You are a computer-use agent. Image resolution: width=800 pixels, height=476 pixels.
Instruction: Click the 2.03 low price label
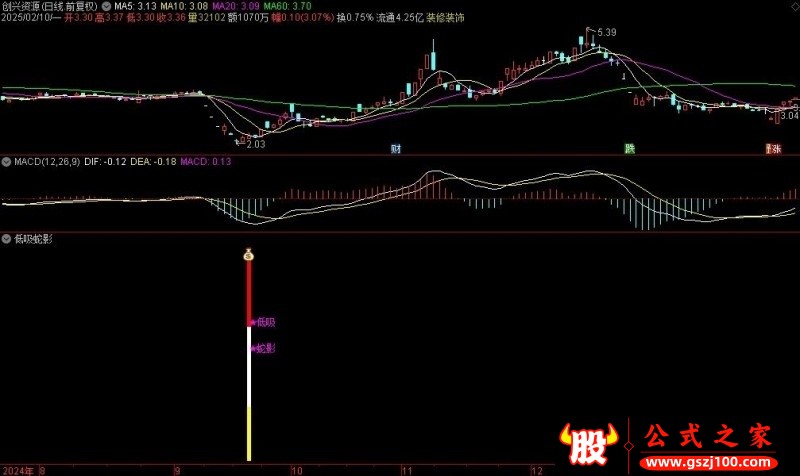click(256, 144)
